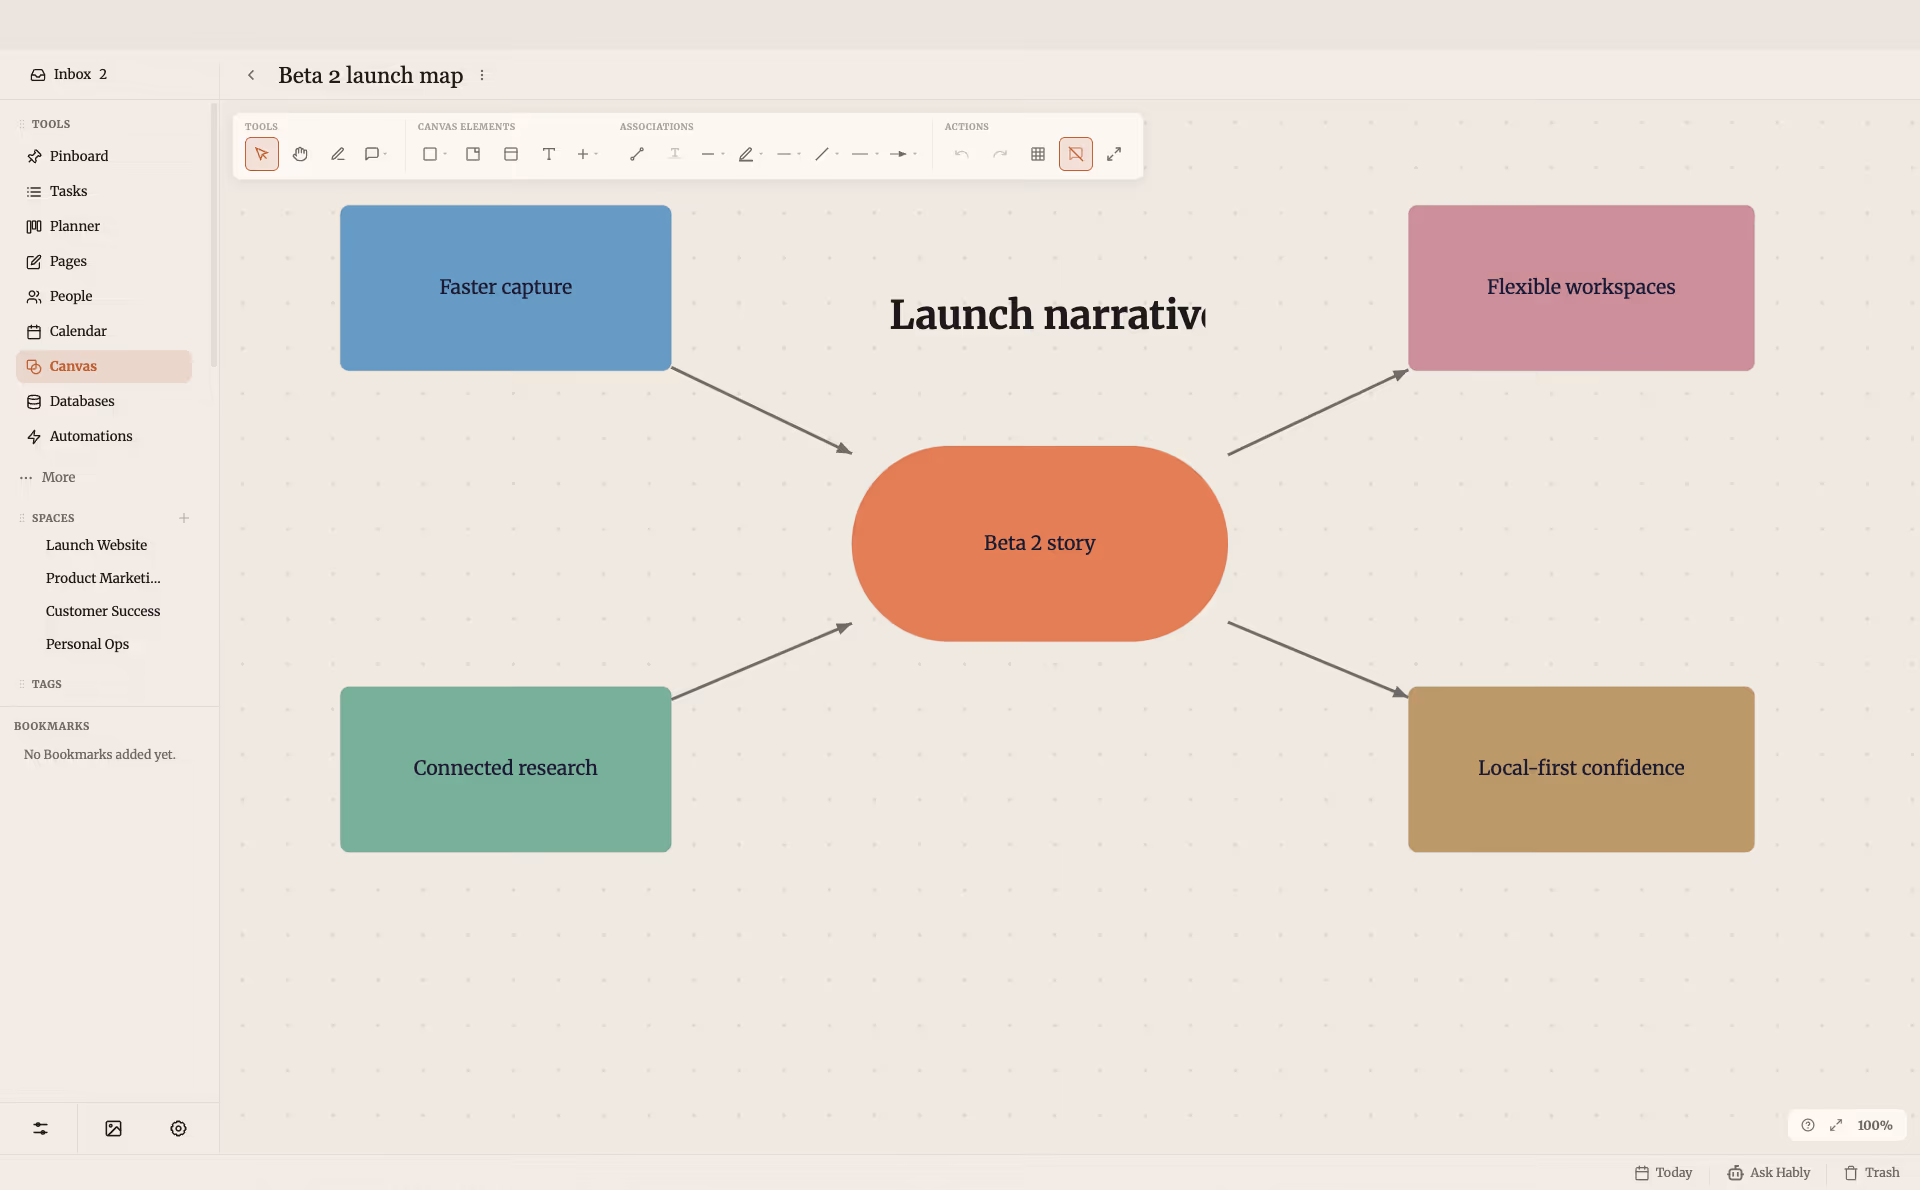The height and width of the screenshot is (1190, 1920).
Task: Go to Tasks in the sidebar
Action: 104,191
